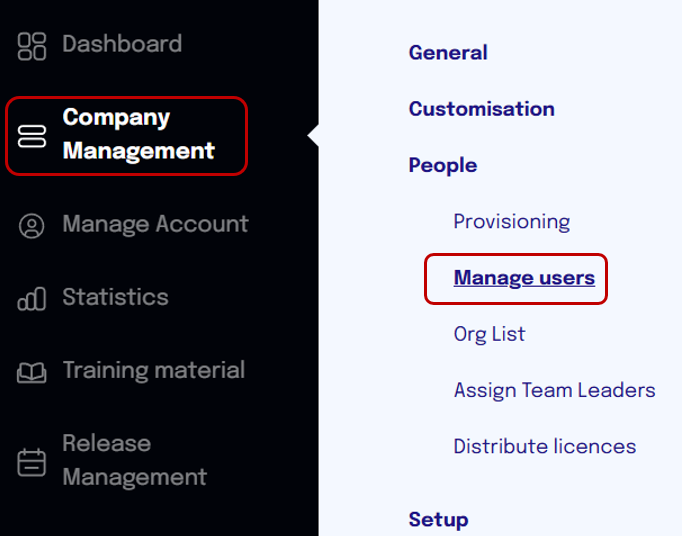
Task: Open the Statistics section
Action: (115, 297)
